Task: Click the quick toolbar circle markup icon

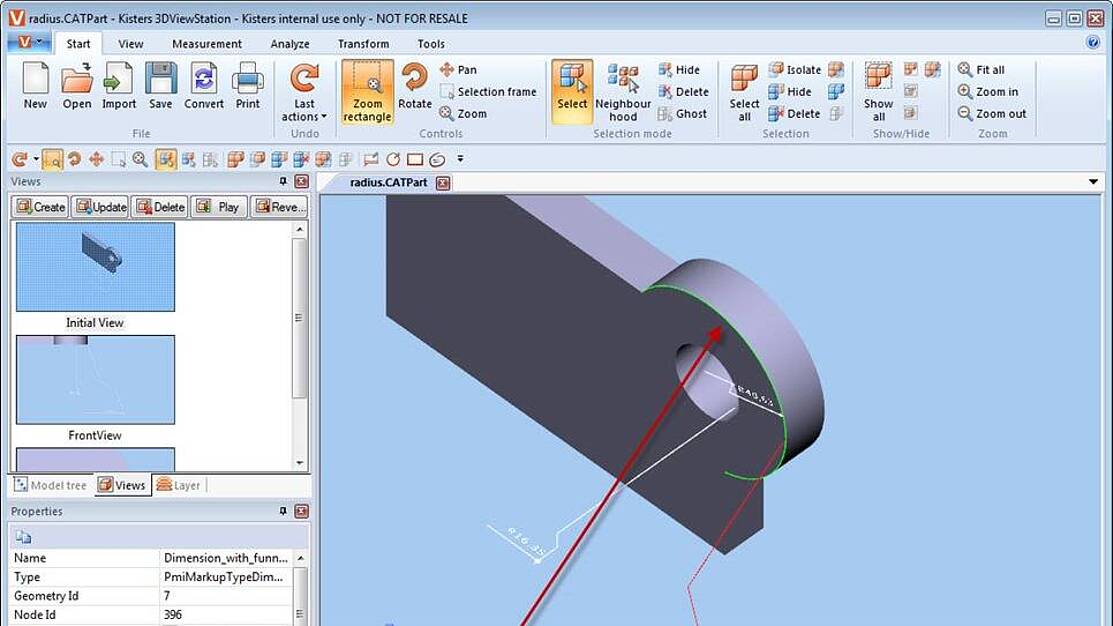Action: click(393, 159)
